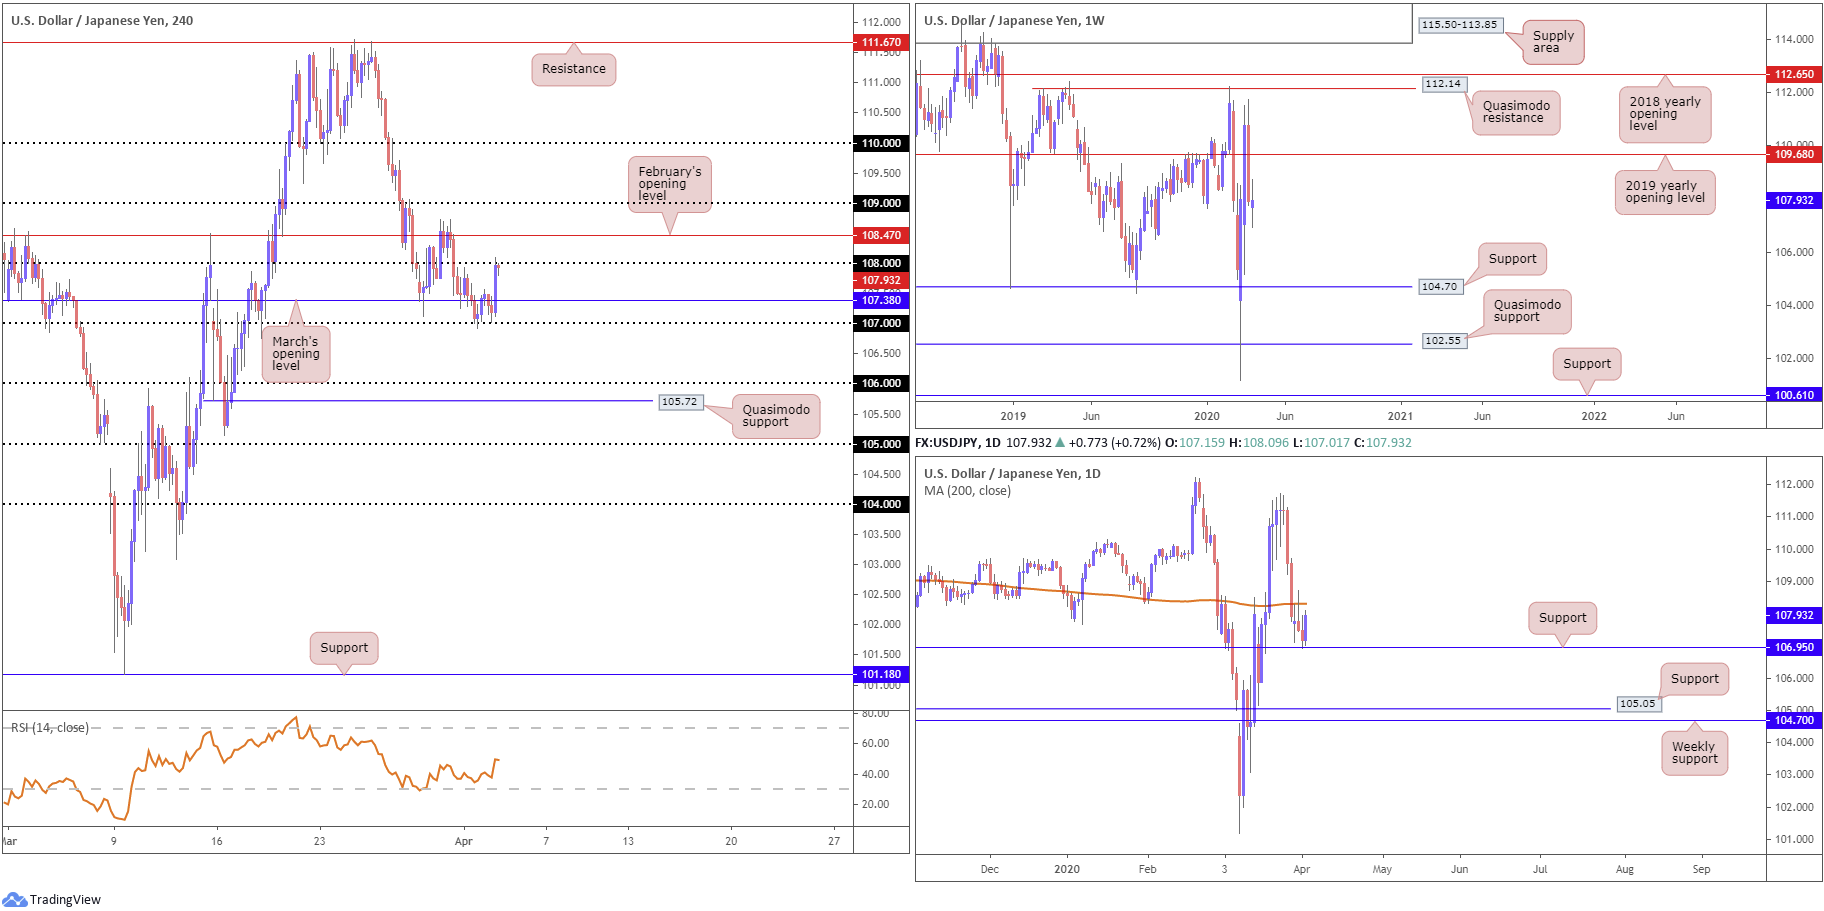Click the red 111.670 price label

pyautogui.click(x=881, y=42)
